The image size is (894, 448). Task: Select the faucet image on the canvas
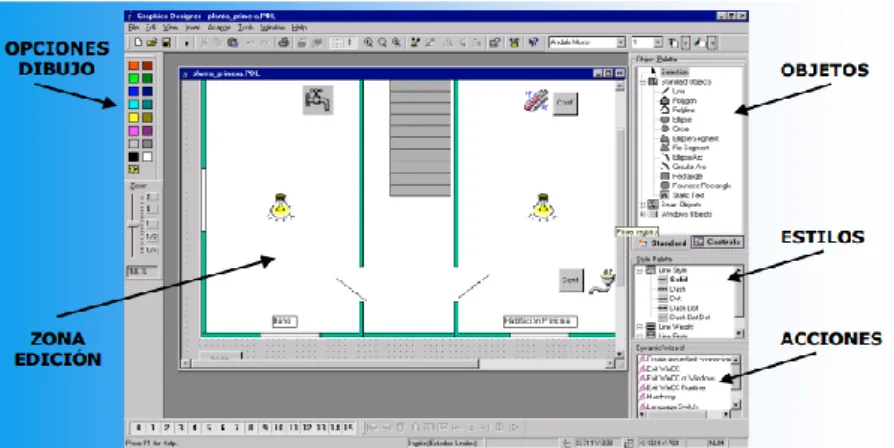click(318, 100)
